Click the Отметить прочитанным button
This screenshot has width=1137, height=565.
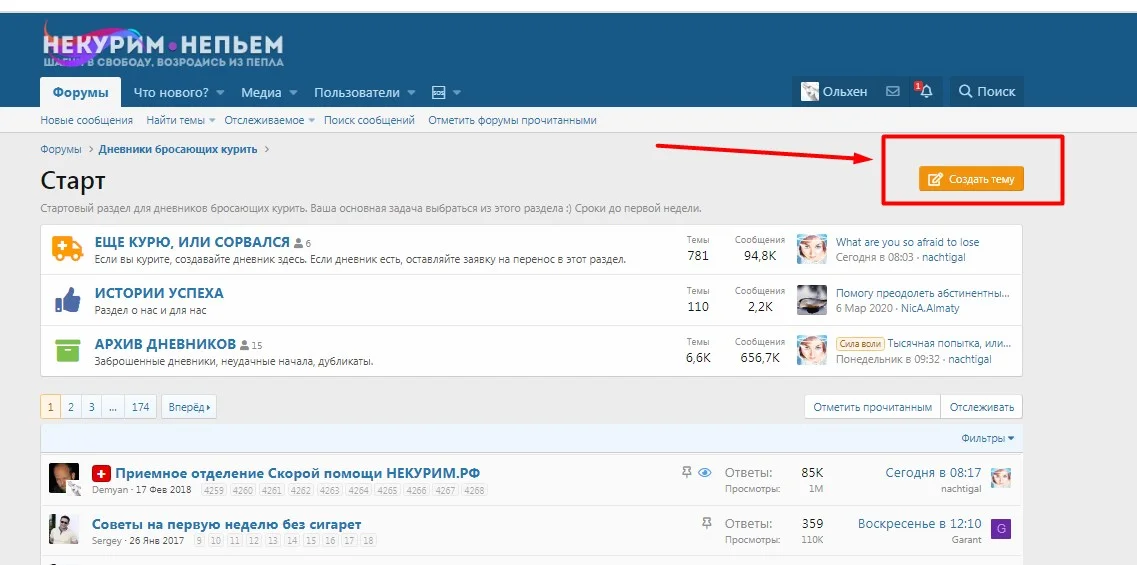click(872, 407)
